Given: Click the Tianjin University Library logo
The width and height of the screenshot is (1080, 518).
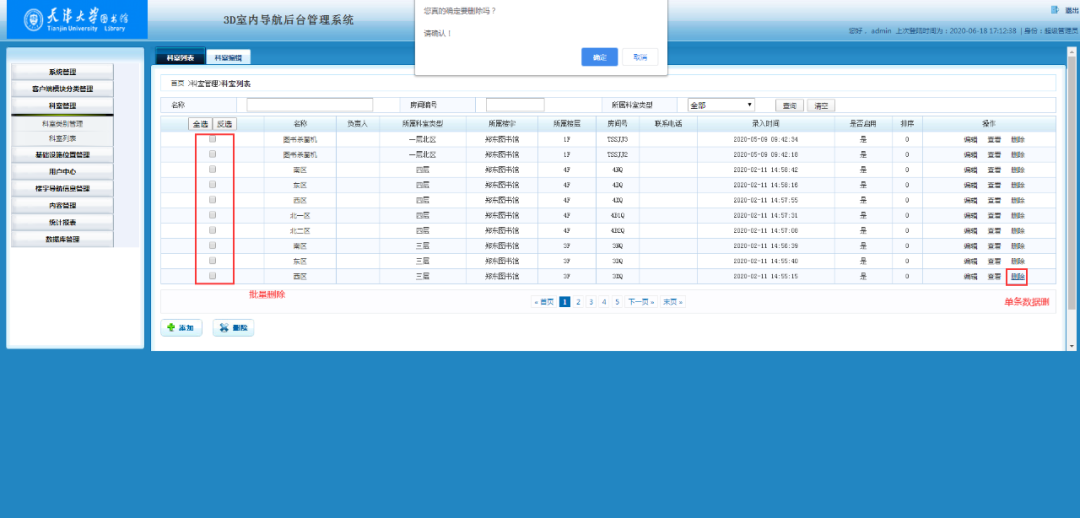Looking at the screenshot, I should click(x=74, y=19).
